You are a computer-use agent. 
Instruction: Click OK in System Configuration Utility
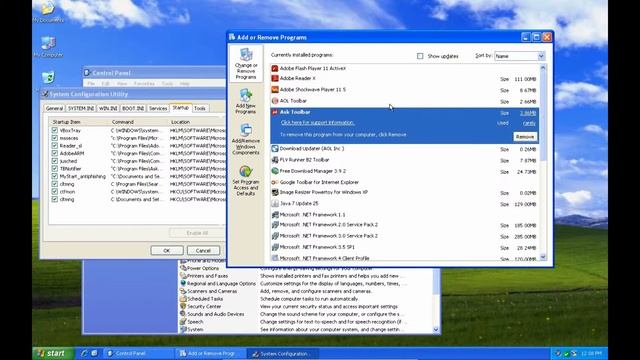pyautogui.click(x=167, y=251)
